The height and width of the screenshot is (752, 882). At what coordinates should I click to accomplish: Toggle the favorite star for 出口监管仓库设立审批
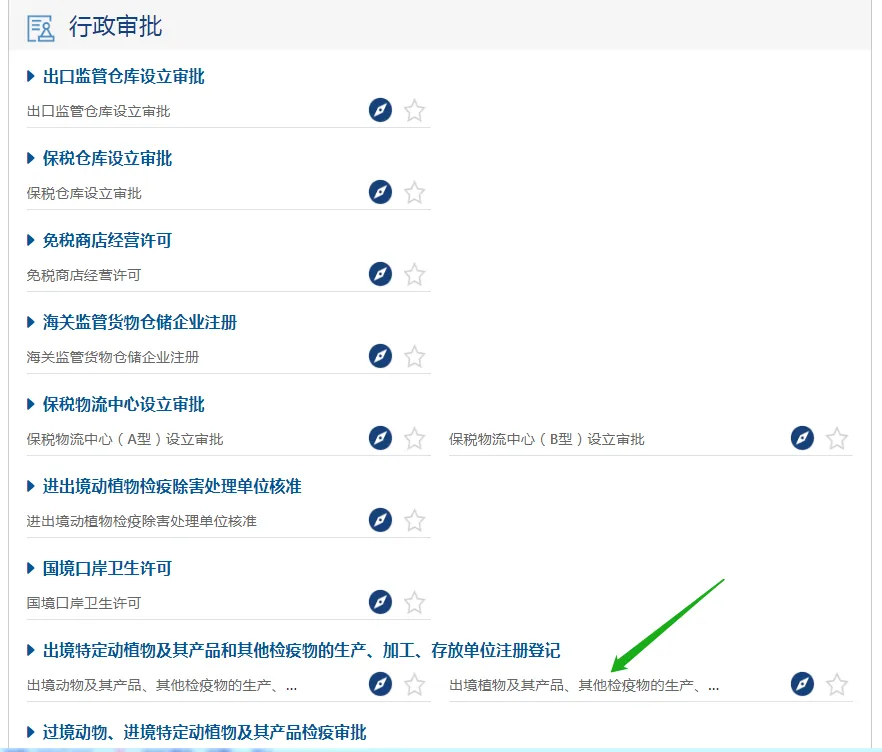pos(414,110)
